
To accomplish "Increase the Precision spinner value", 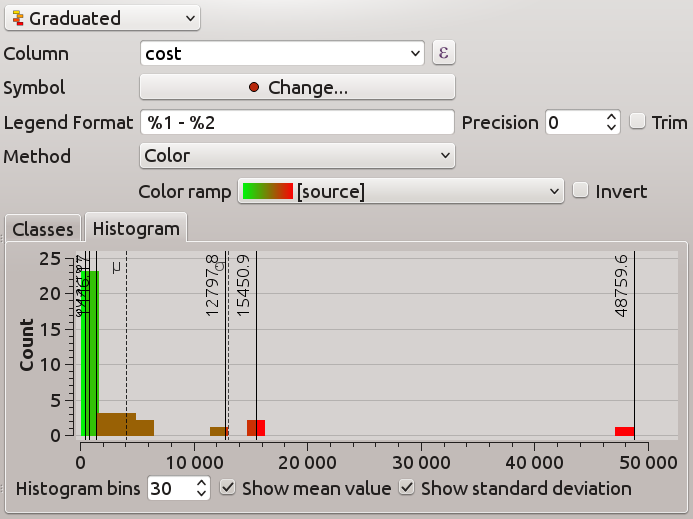I will (x=612, y=117).
